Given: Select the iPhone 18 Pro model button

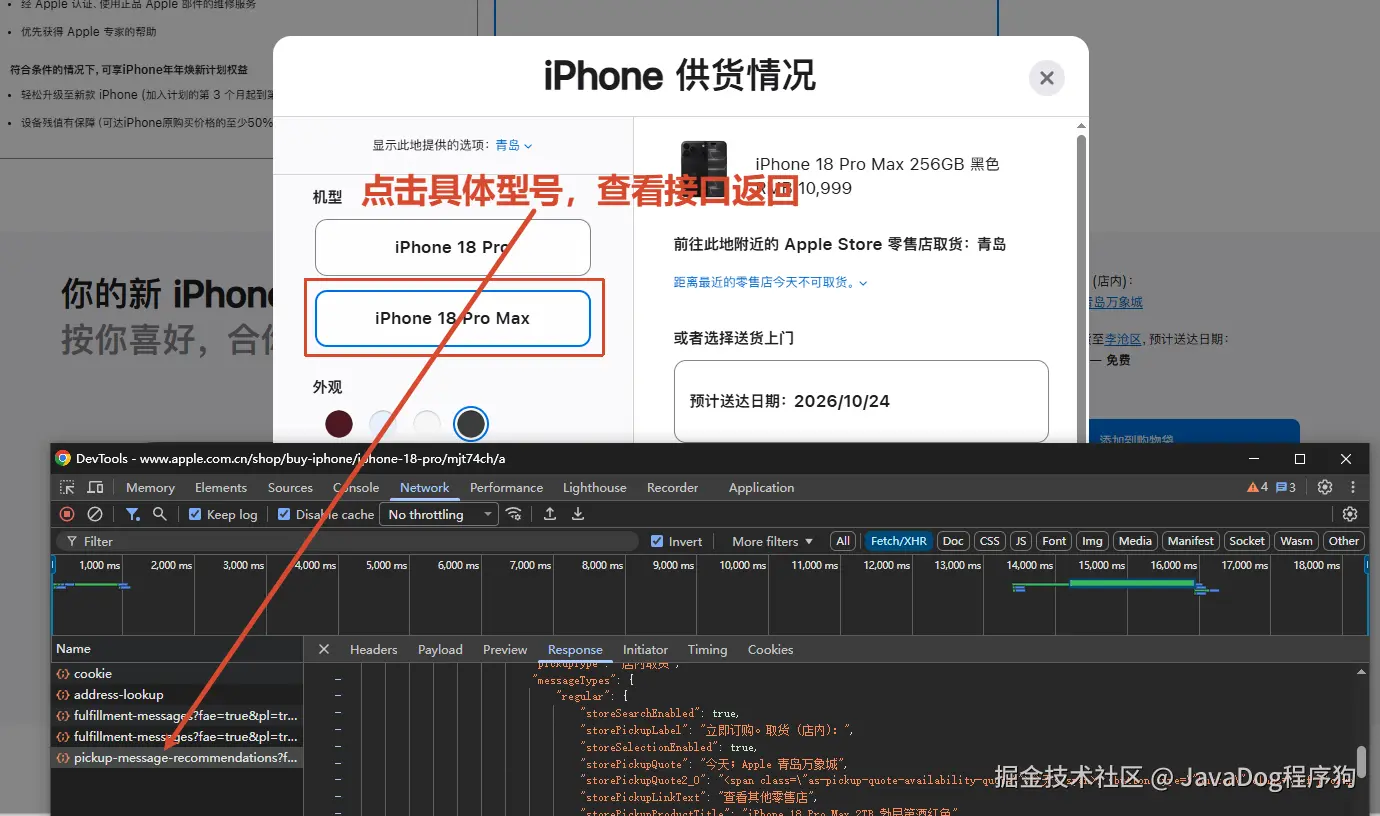Looking at the screenshot, I should (453, 247).
